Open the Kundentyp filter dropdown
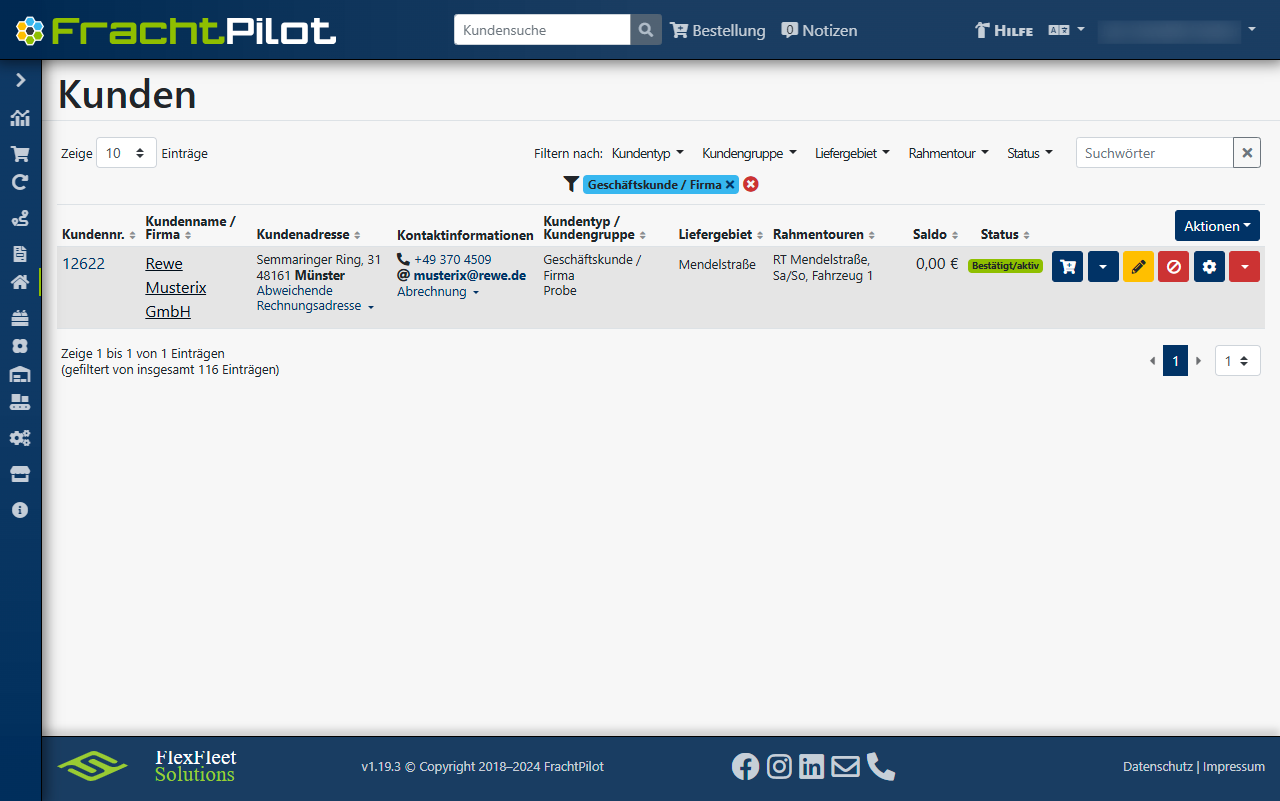Screen dimensions: 1280x801 [x=648, y=153]
